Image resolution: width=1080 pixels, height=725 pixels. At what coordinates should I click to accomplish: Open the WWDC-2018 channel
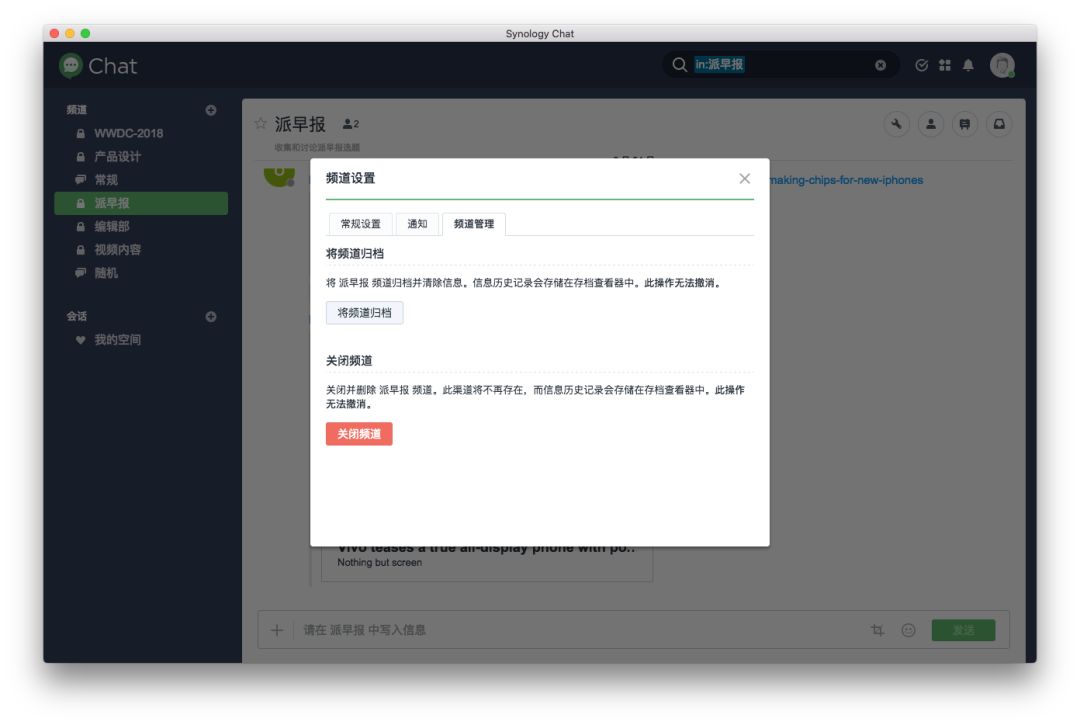click(141, 134)
